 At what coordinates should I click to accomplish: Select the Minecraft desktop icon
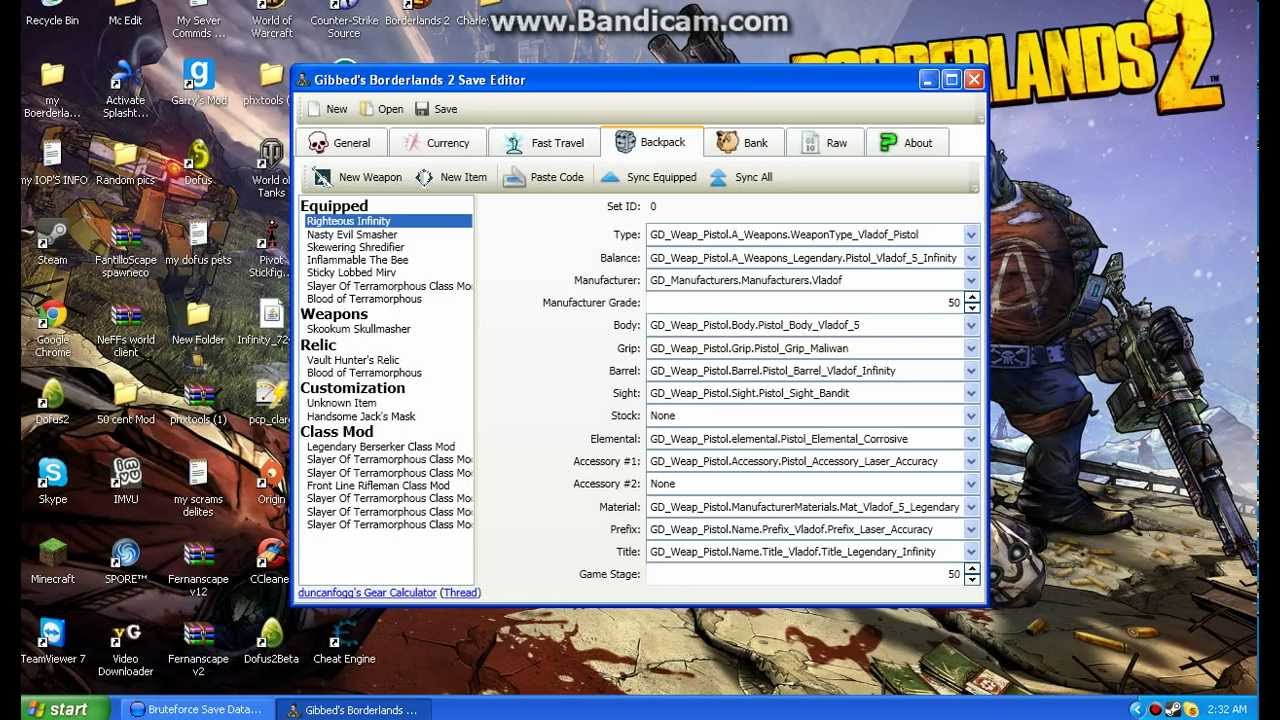coord(52,561)
